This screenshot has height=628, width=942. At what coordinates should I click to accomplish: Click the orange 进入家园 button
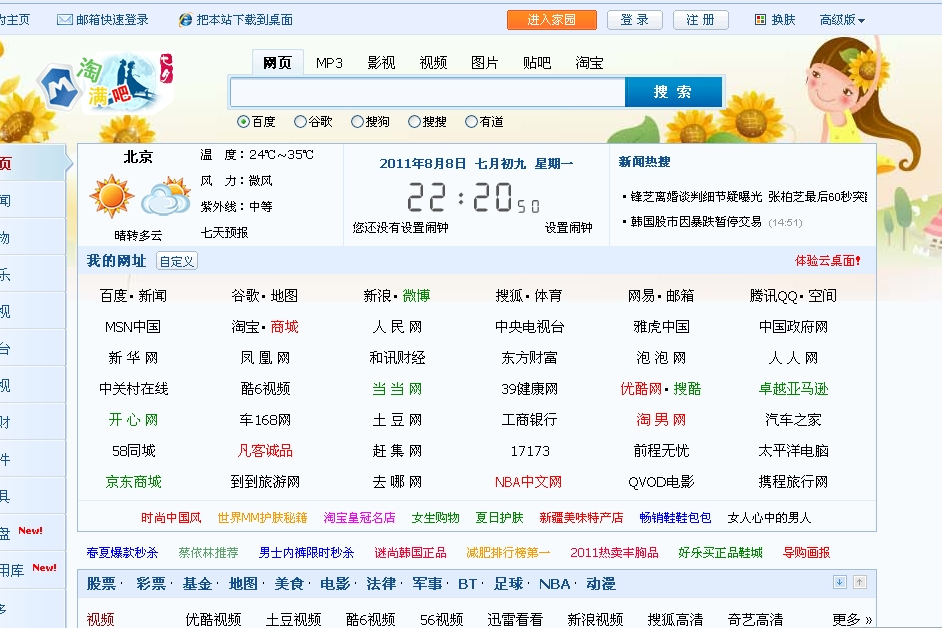(552, 20)
